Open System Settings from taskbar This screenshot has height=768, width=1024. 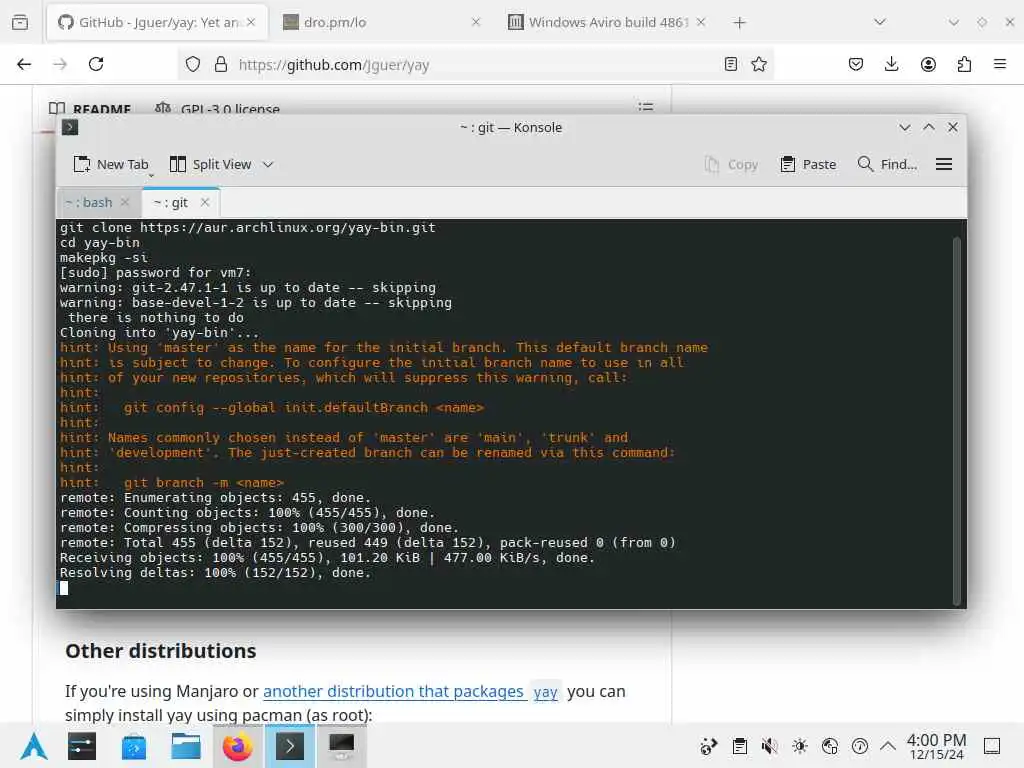pos(82,746)
